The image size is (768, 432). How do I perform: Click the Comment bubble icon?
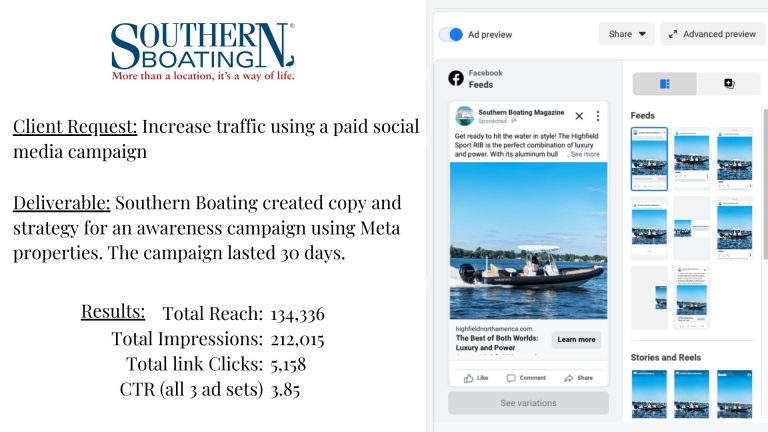[x=511, y=378]
